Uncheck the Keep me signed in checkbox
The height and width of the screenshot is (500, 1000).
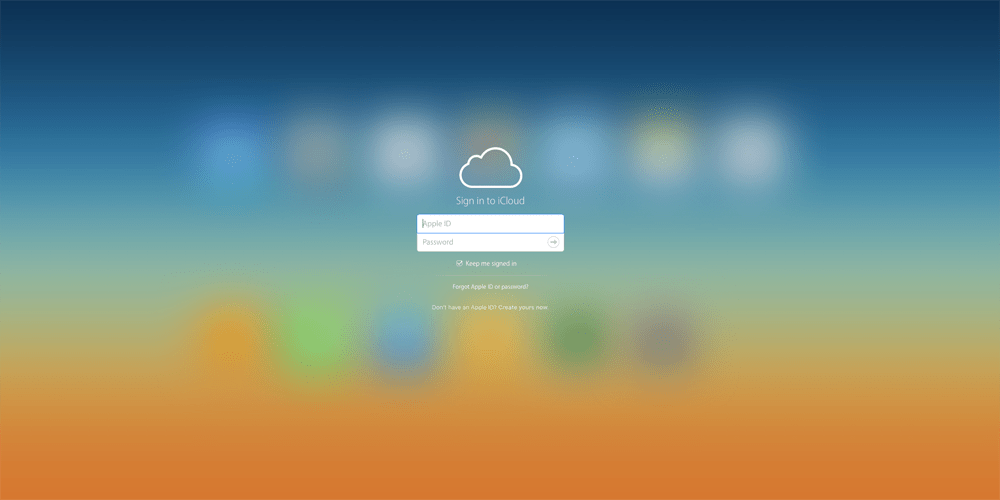click(459, 263)
